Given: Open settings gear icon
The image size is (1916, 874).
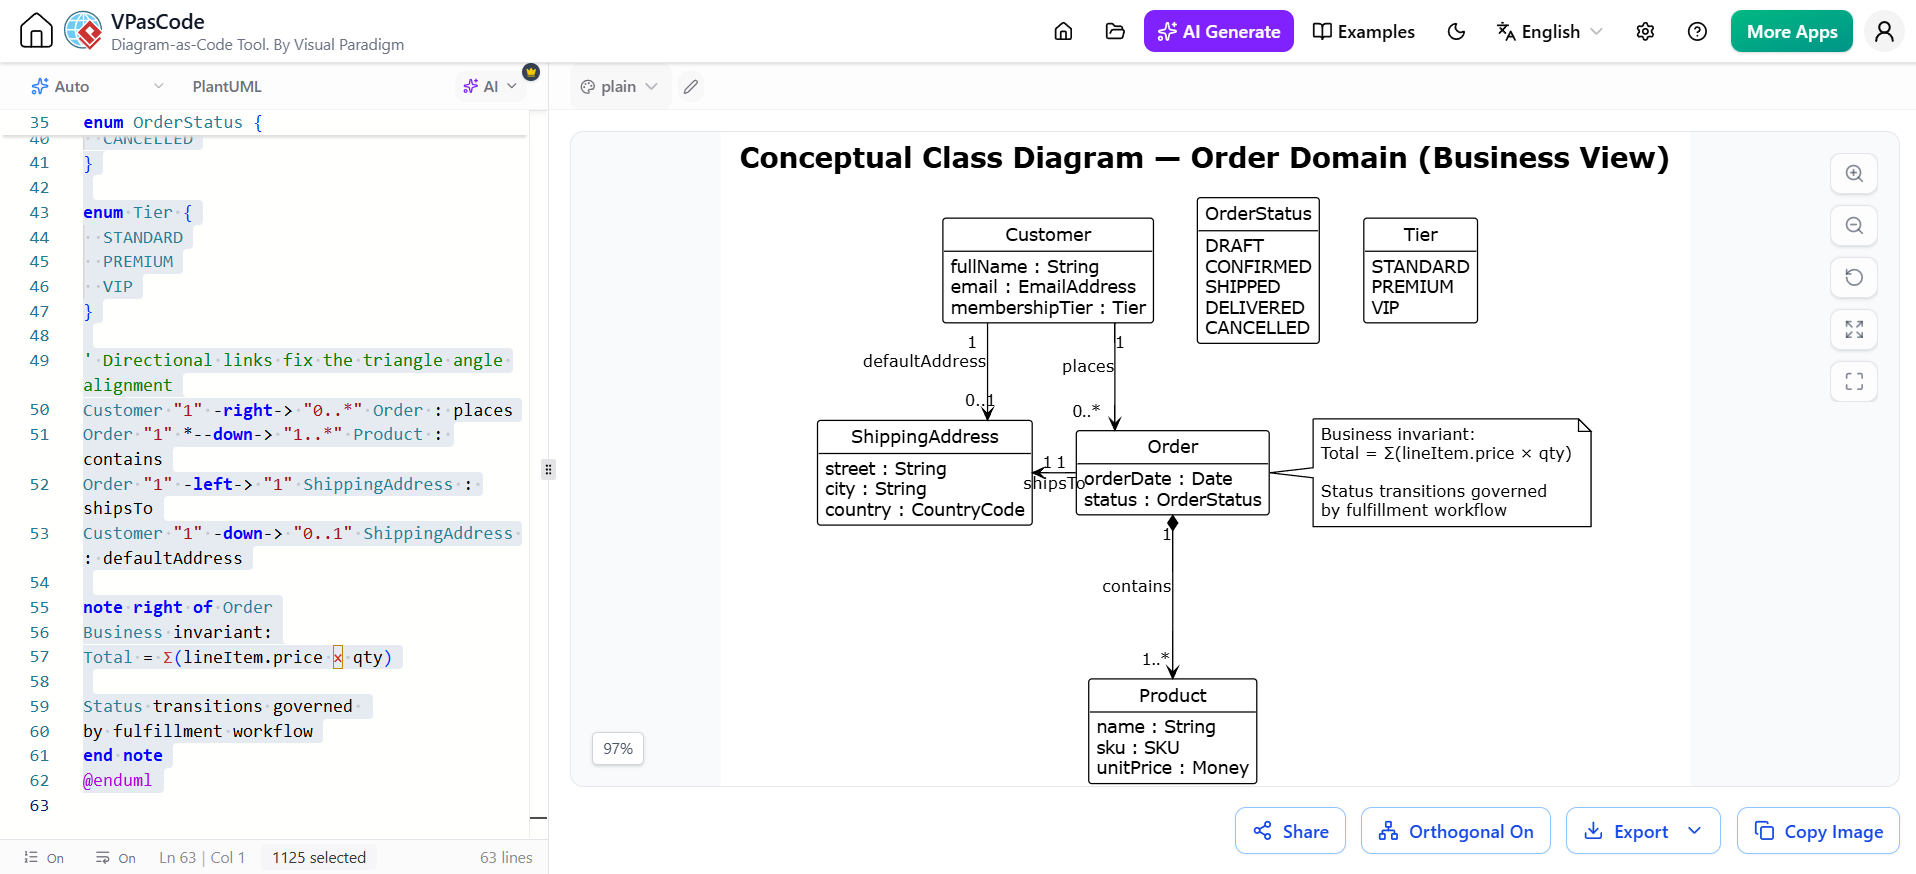Looking at the screenshot, I should 1645,31.
